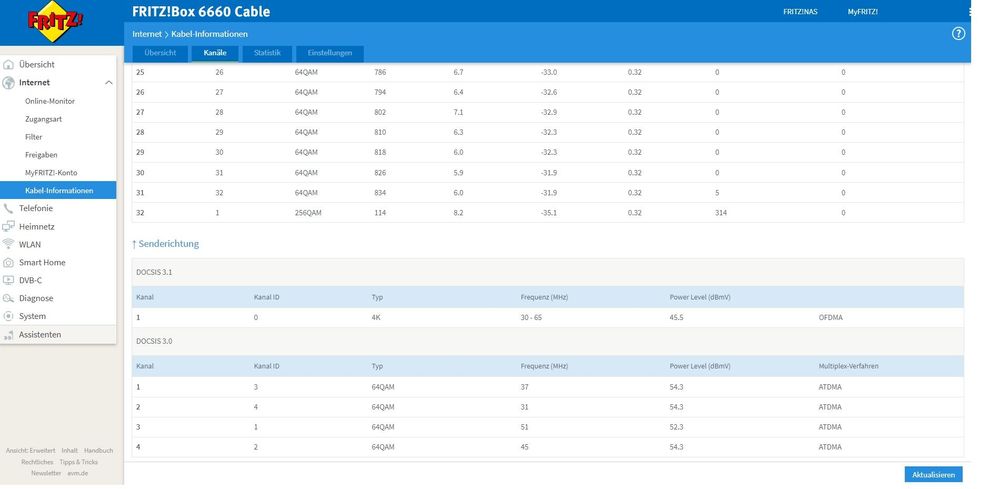
Task: Open the Tipps & Tricks link
Action: pyautogui.click(x=78, y=462)
